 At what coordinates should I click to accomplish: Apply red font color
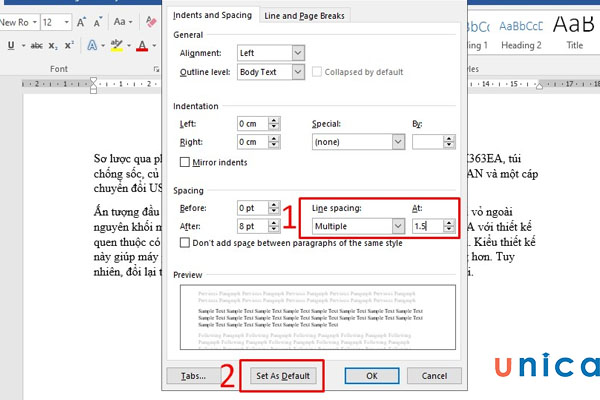(x=142, y=46)
